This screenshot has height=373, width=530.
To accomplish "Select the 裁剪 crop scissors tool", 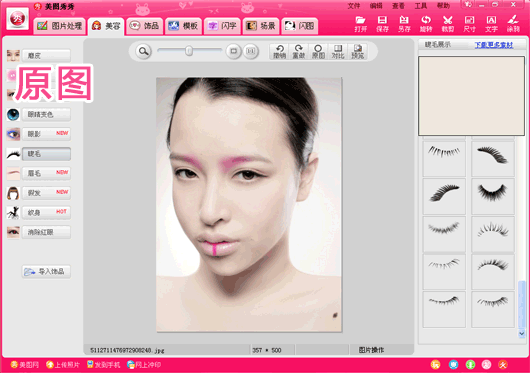I will 448,24.
